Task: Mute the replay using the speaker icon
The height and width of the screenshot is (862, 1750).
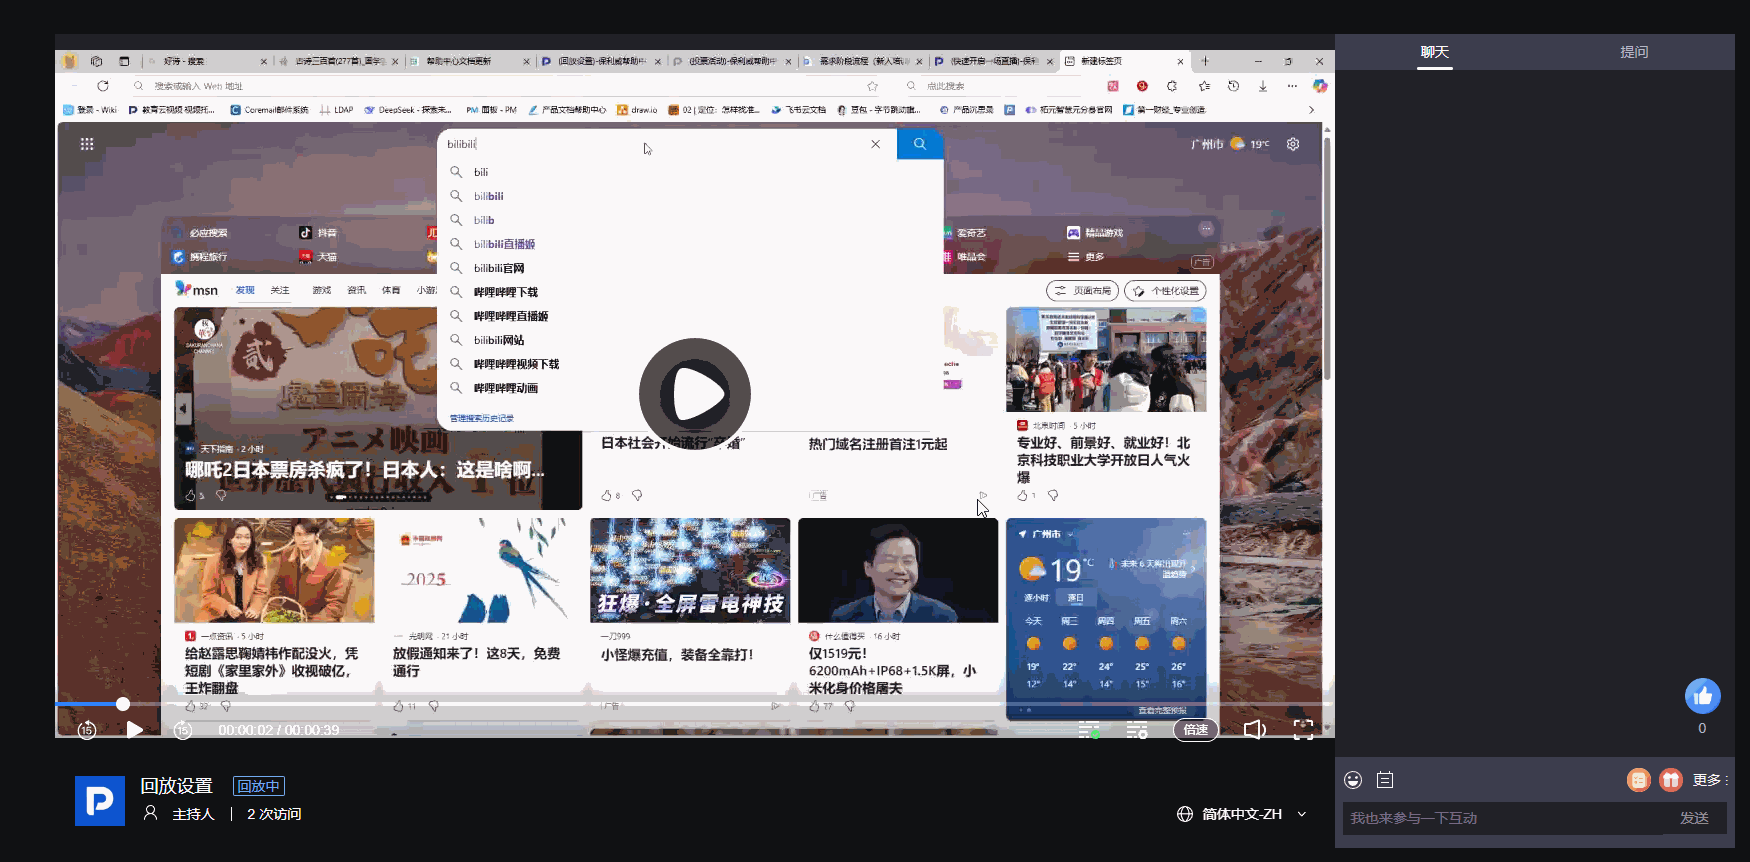Action: click(1255, 730)
